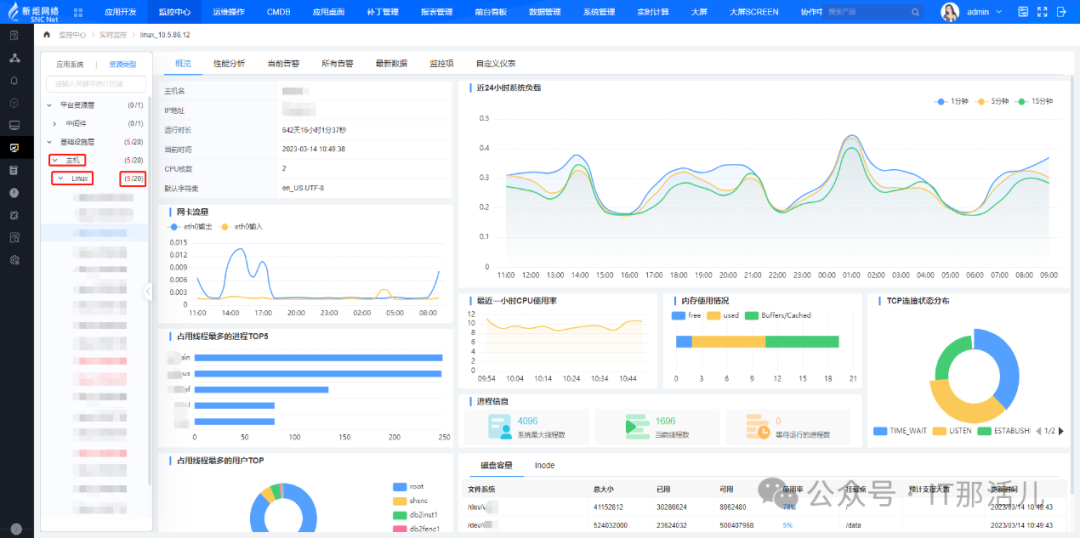Open the gear settings icon in sidebar
This screenshot has width=1080, height=538.
[x=14, y=260]
